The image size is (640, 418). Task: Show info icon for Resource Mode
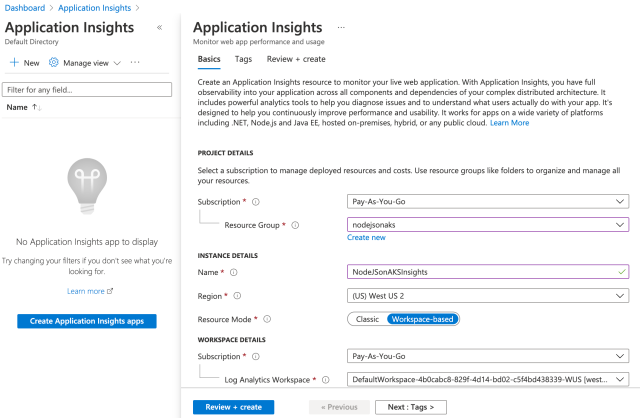point(267,319)
